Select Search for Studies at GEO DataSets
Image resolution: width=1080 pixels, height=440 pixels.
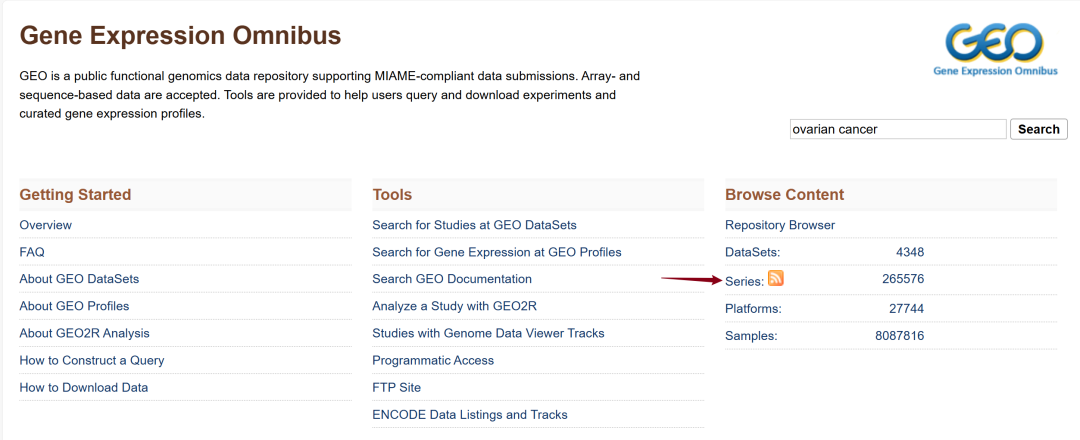[474, 225]
